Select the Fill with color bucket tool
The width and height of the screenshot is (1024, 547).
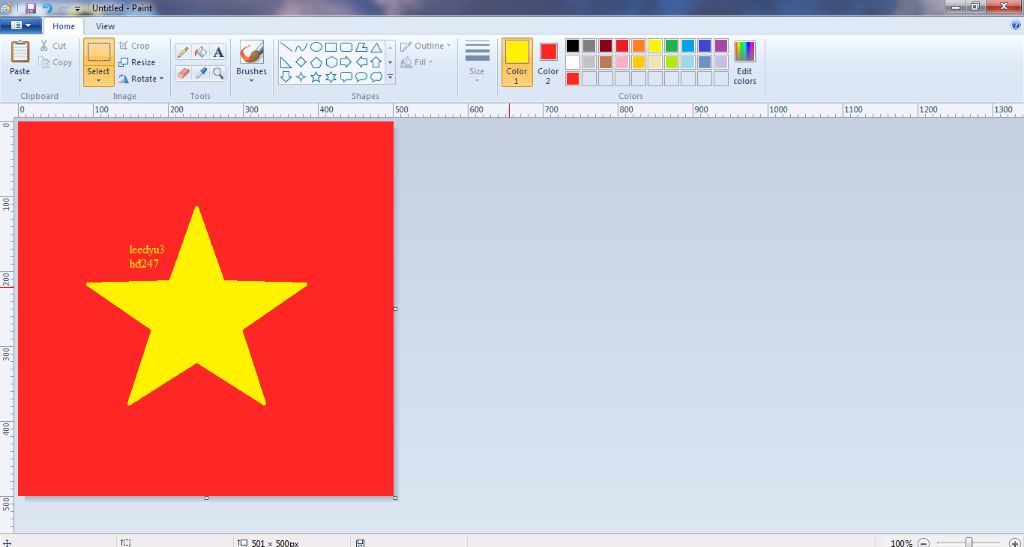click(201, 52)
